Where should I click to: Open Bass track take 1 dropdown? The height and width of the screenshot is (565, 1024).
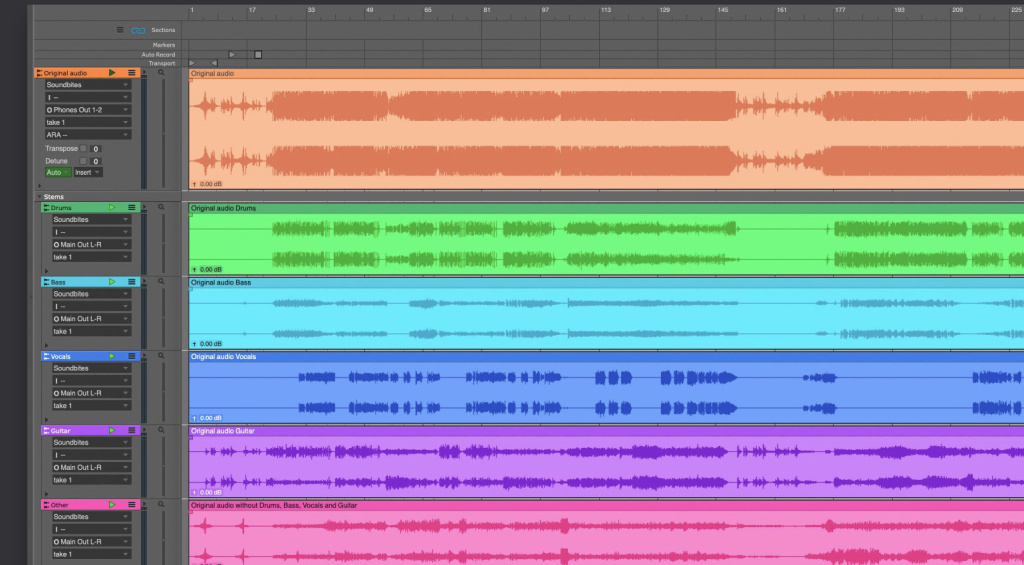91,331
